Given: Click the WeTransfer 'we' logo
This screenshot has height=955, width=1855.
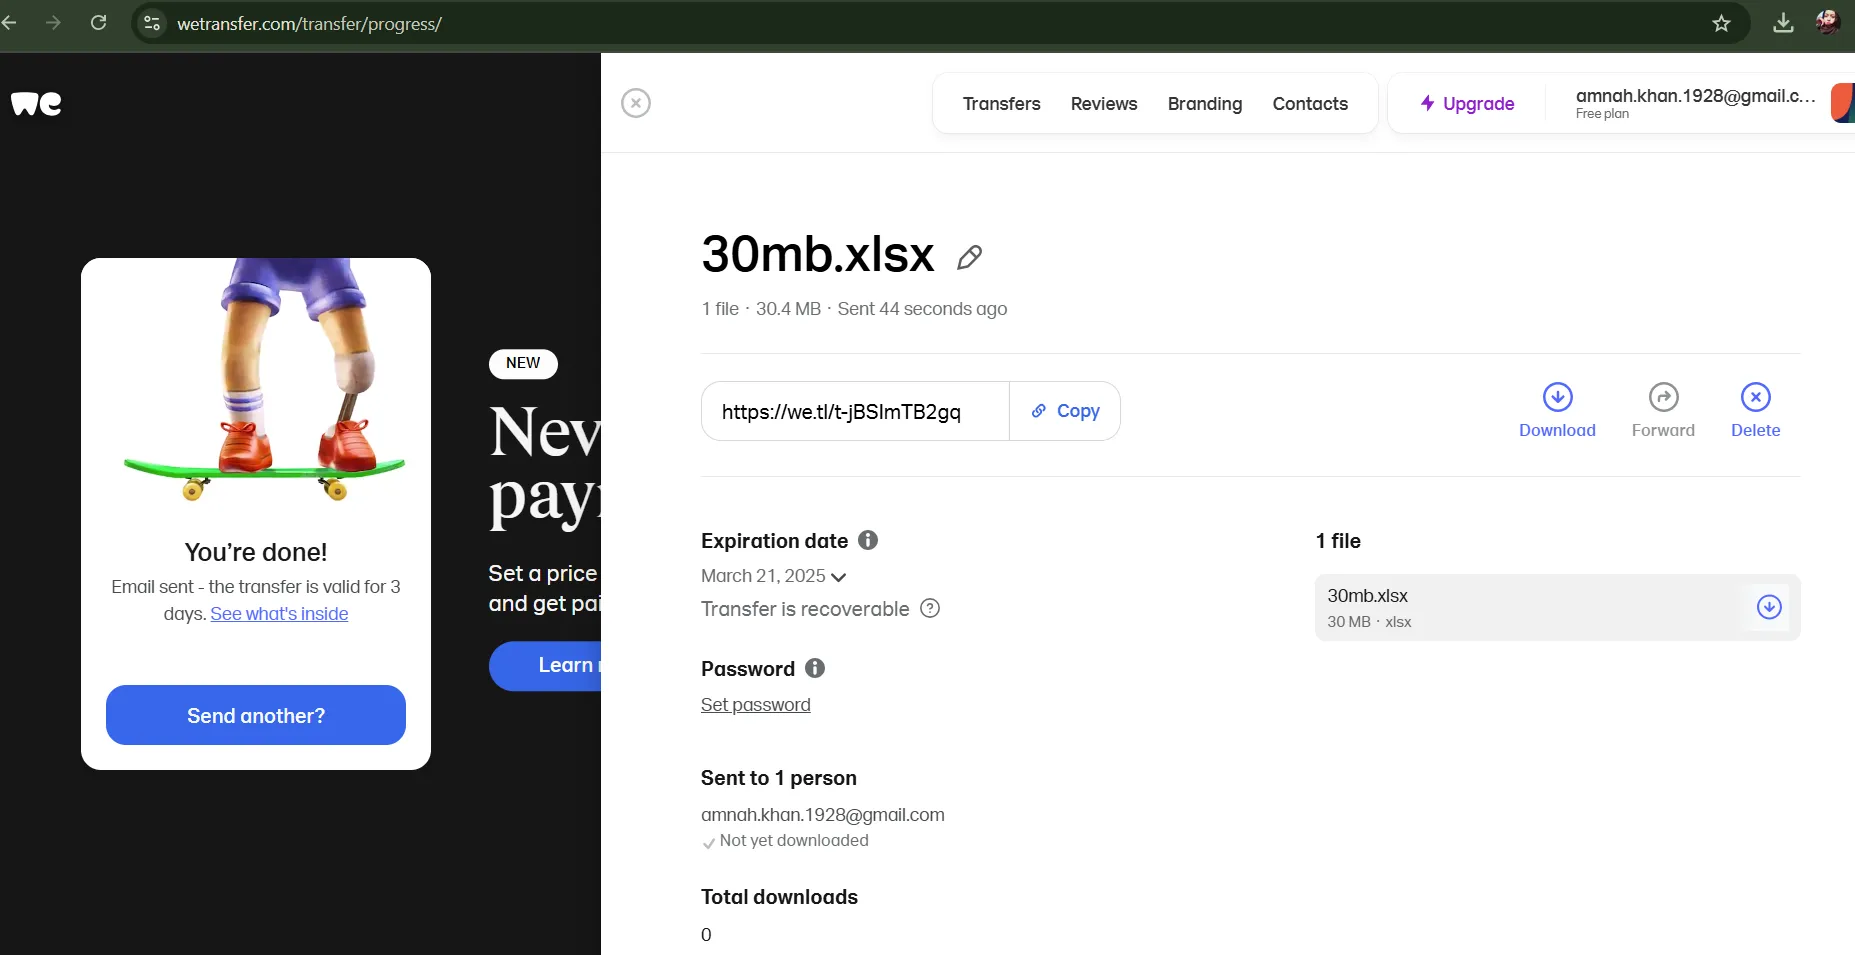Looking at the screenshot, I should pyautogui.click(x=36, y=103).
